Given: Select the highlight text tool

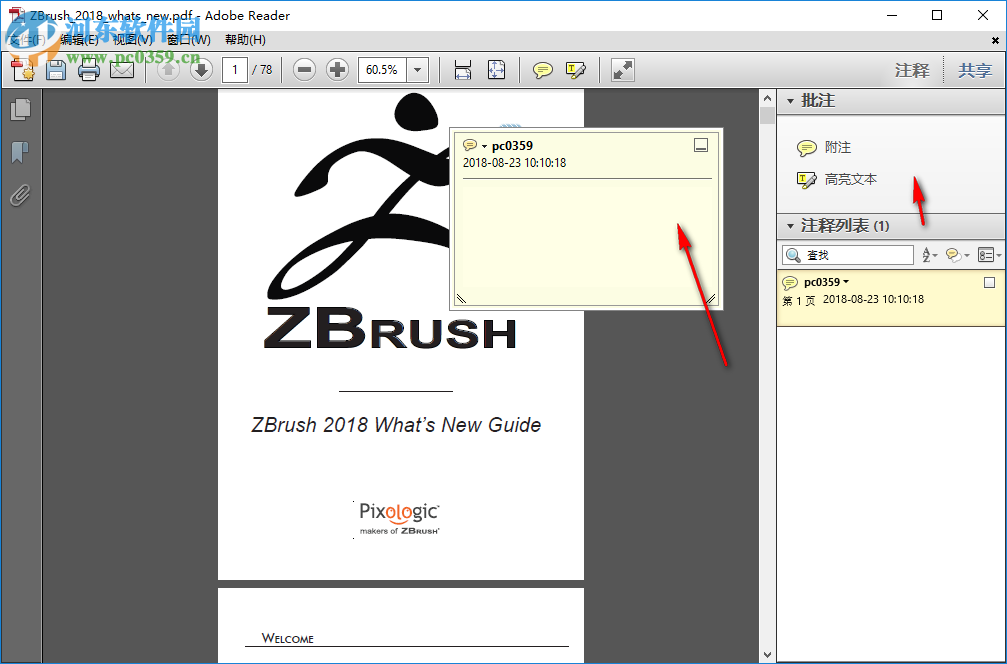Looking at the screenshot, I should (576, 70).
